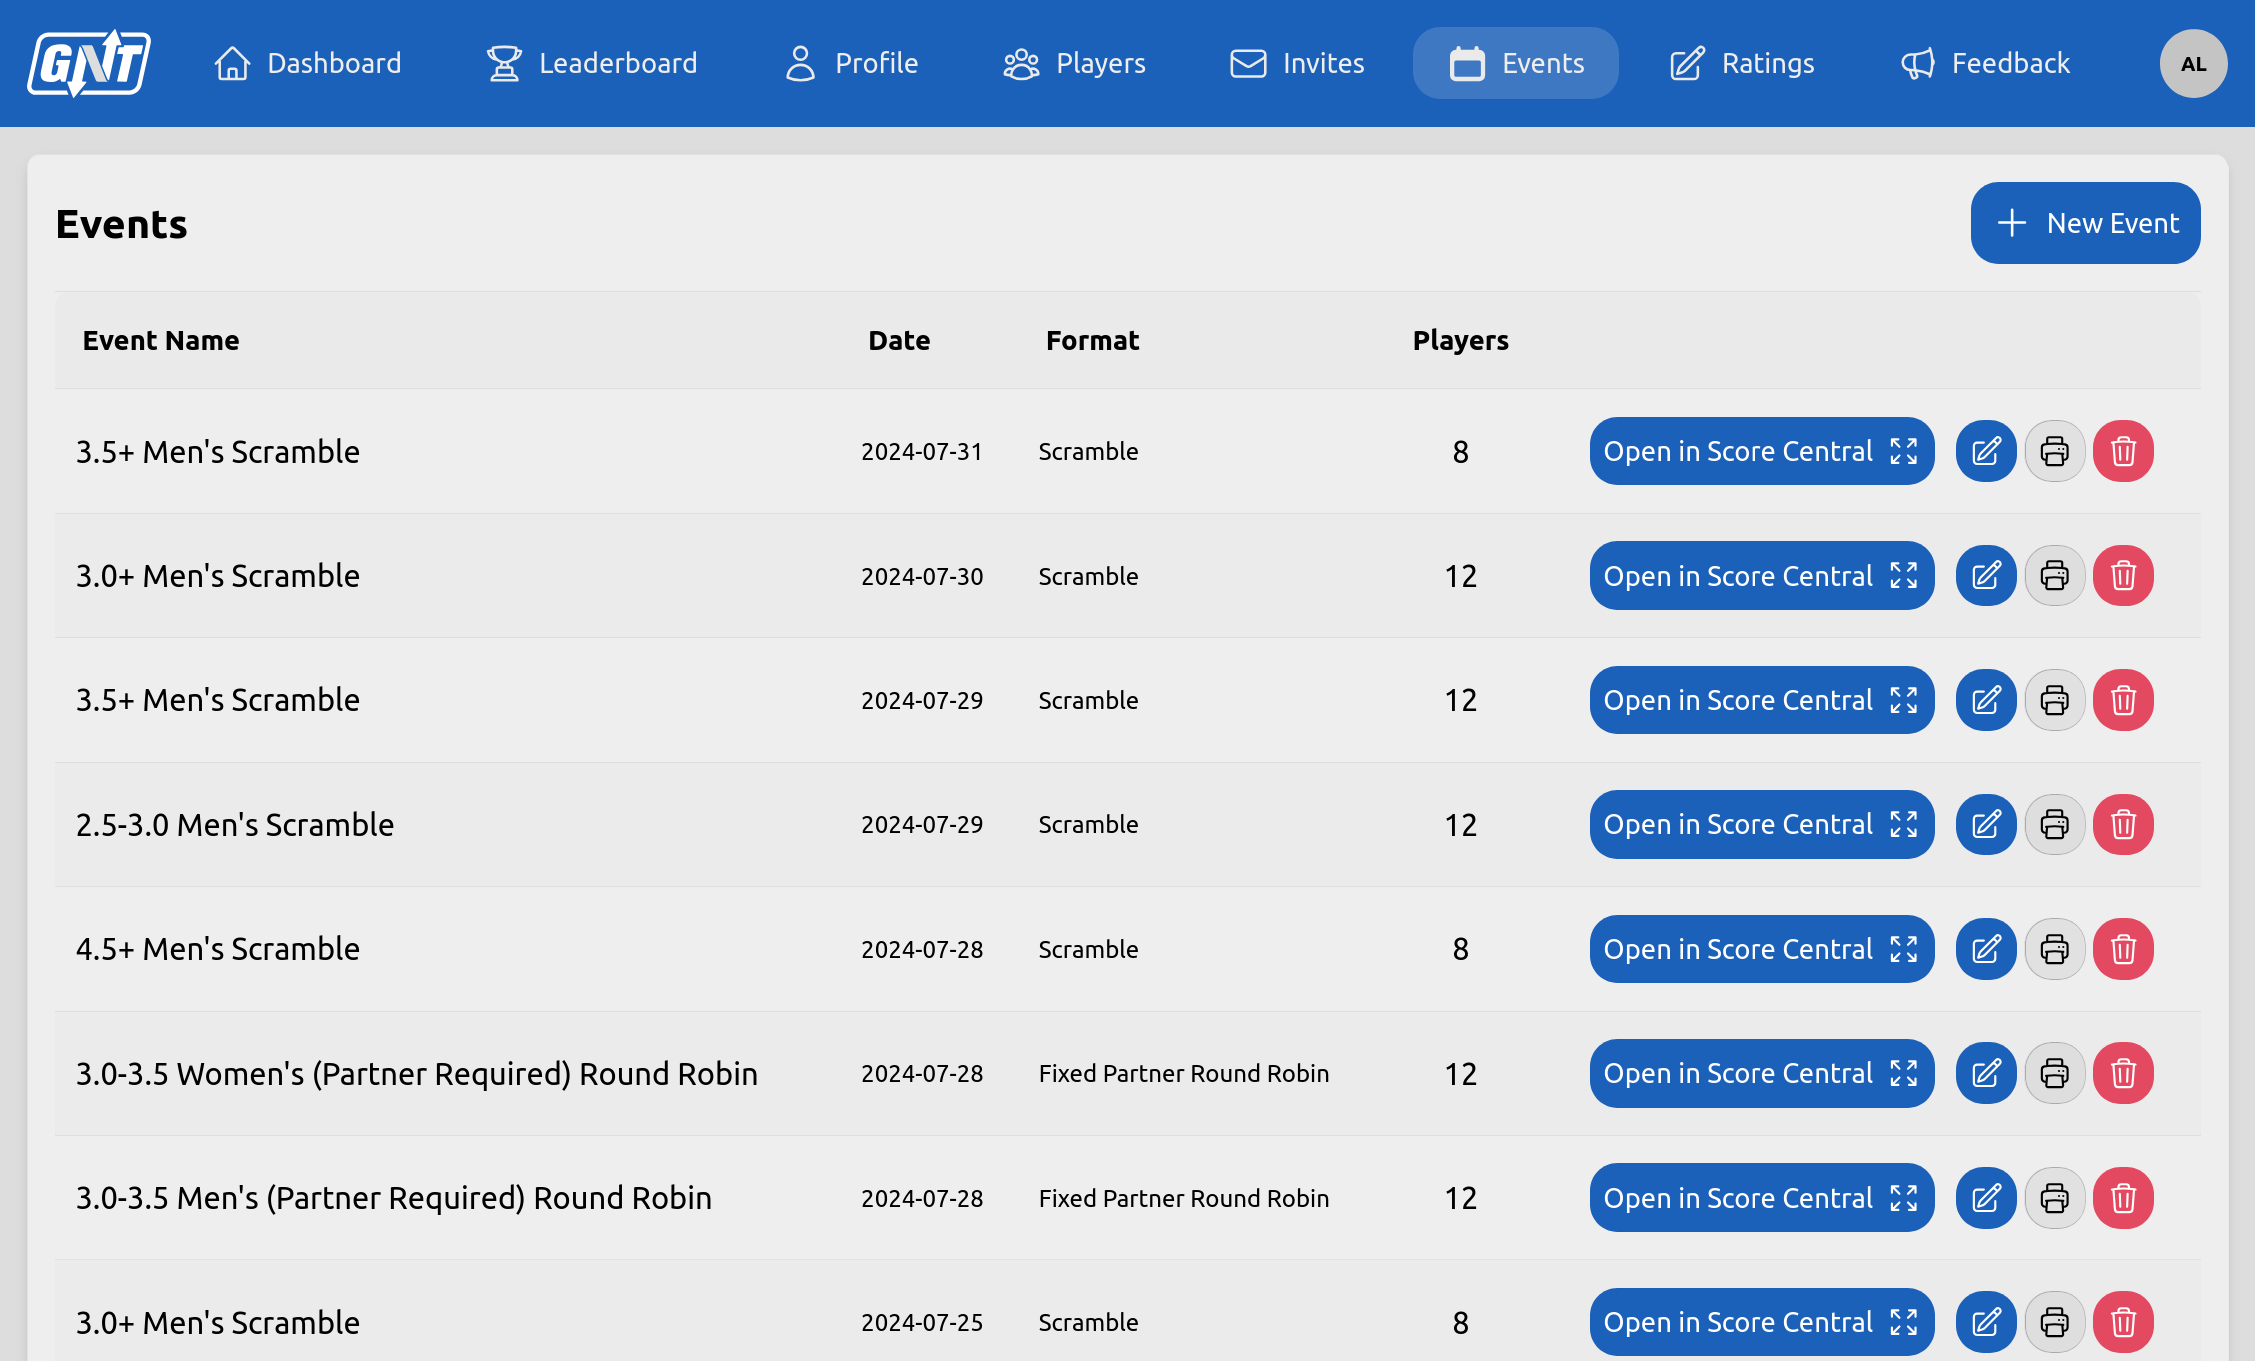Viewport: 2256px width, 1361px height.
Task: Delete the 3.5+ Men's Scramble 2024-07-29 event
Action: (2123, 700)
